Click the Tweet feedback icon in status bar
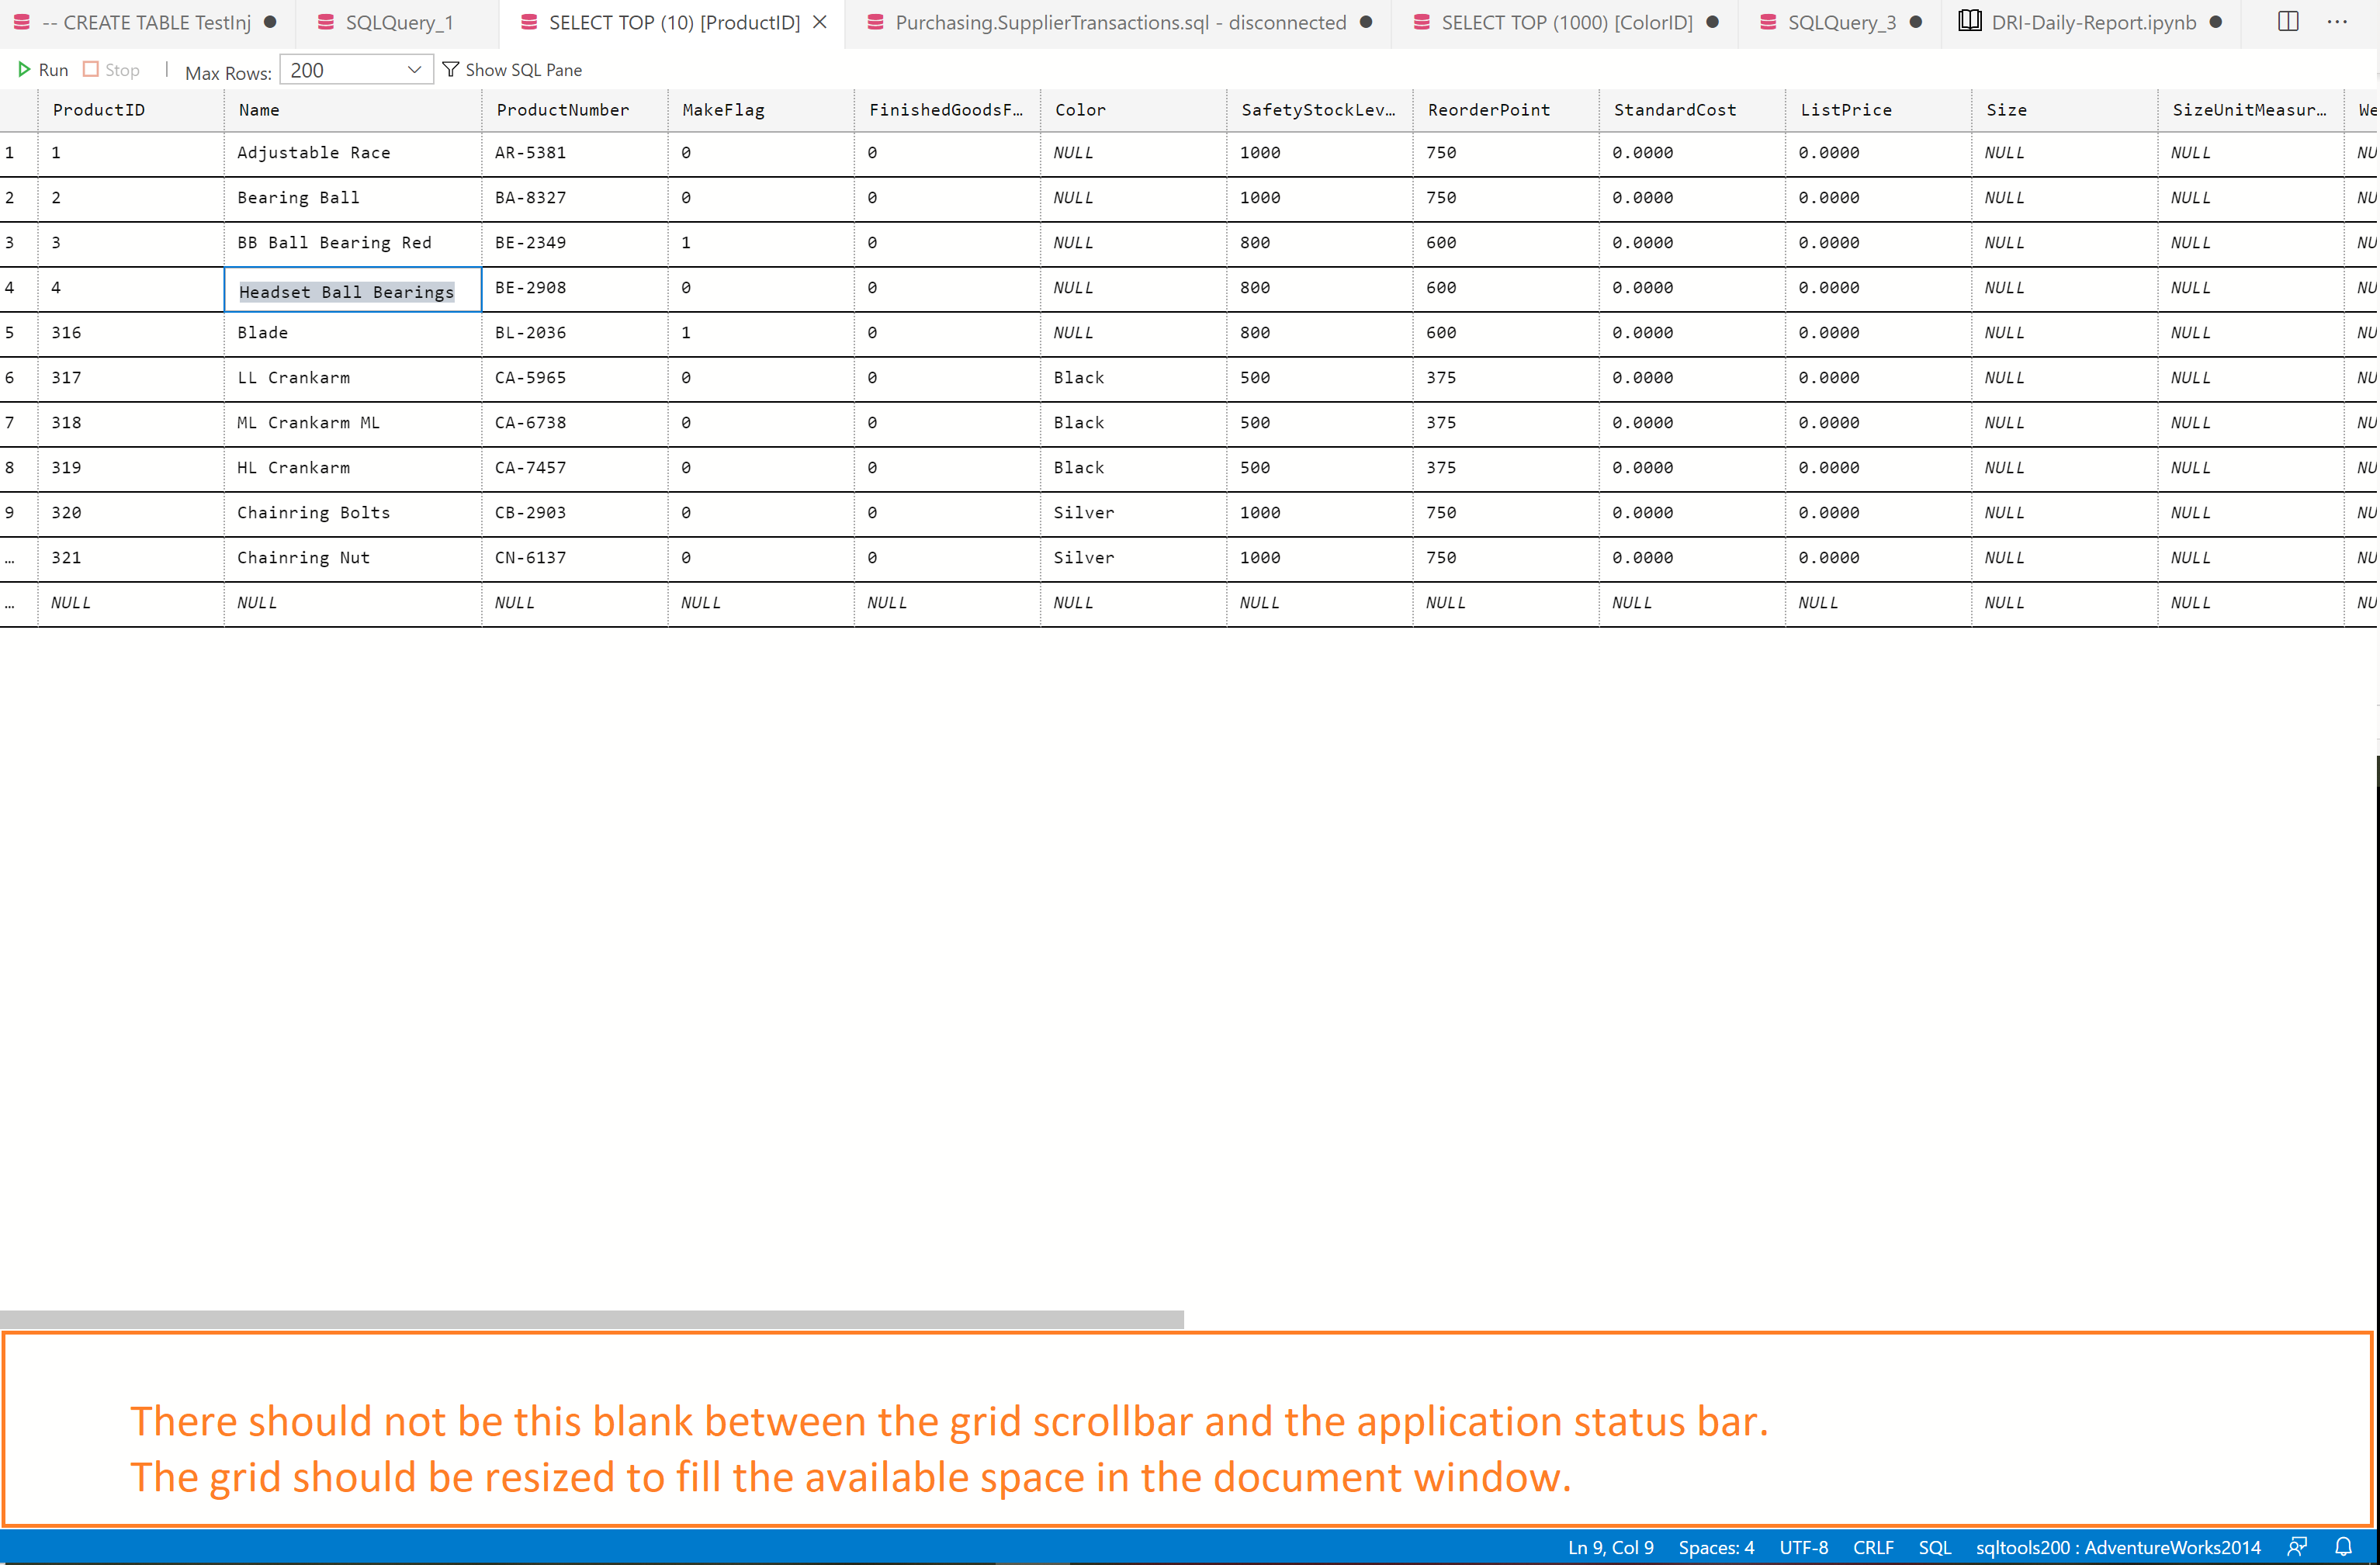This screenshot has height=1565, width=2380. point(2297,1546)
